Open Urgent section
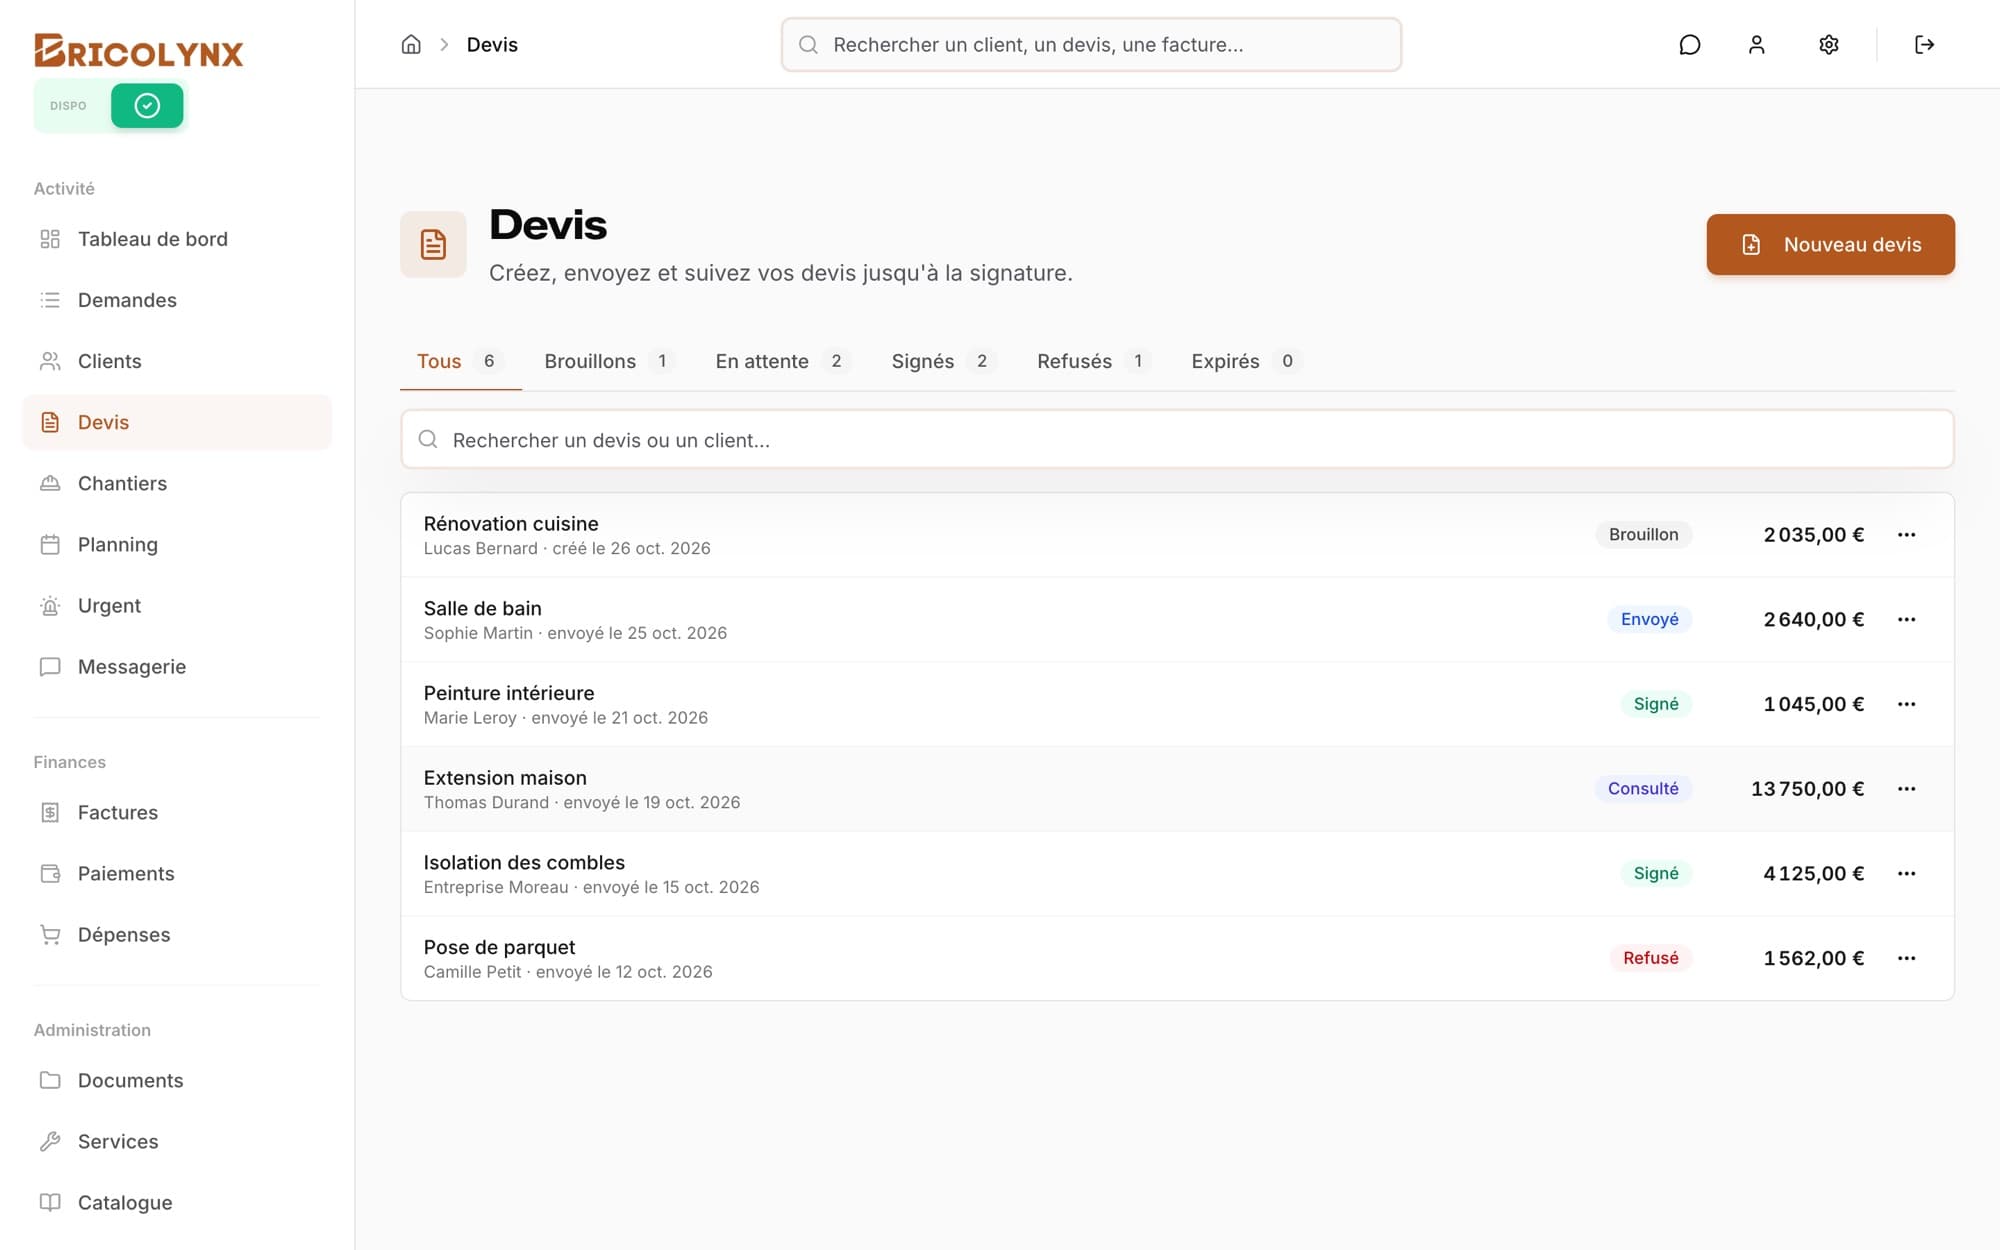Screen dimensions: 2000x1250 (x=177, y=605)
